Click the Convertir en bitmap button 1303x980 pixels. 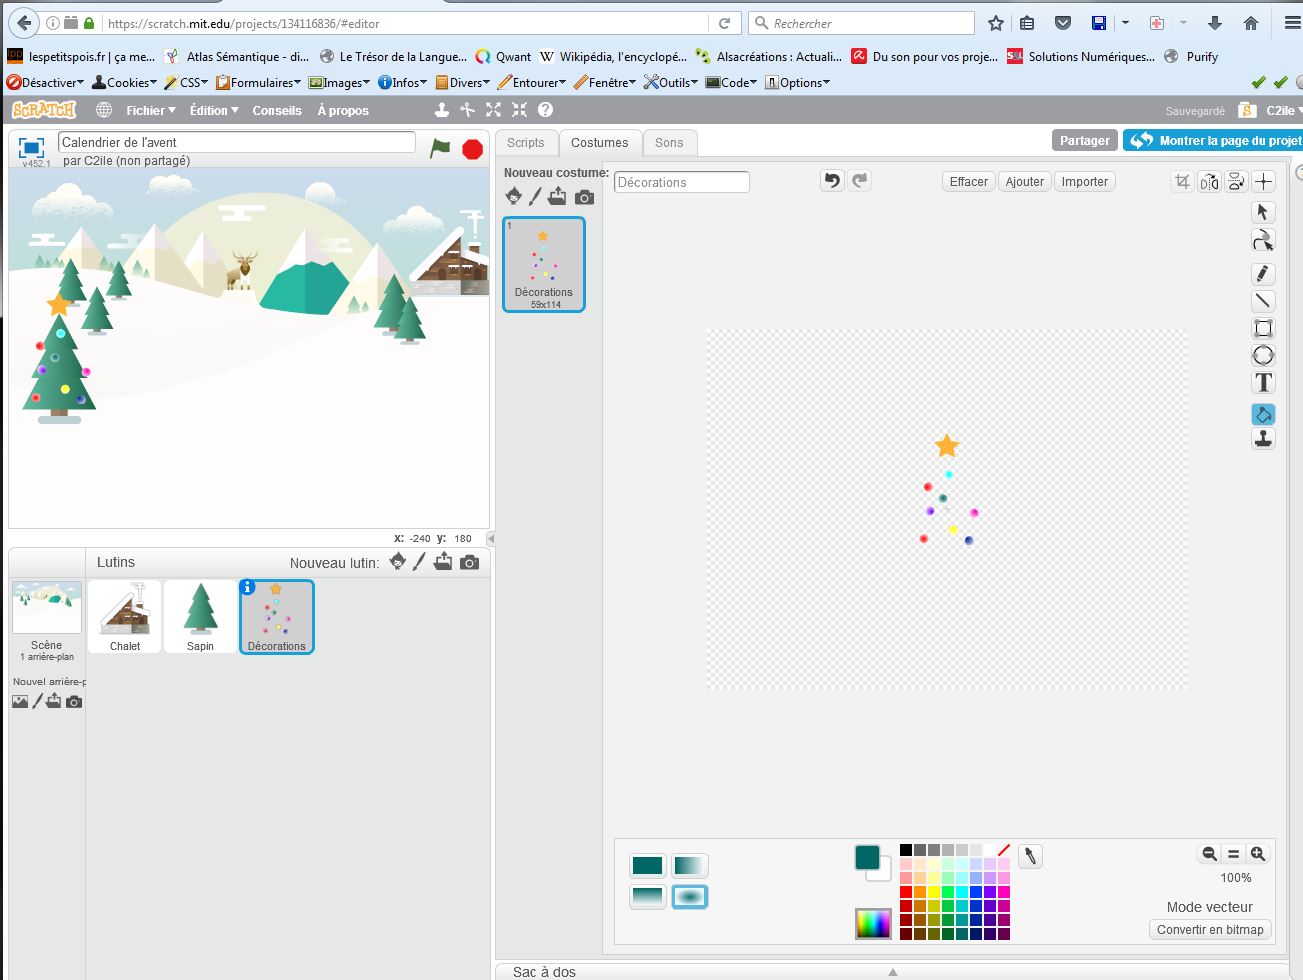(1209, 929)
